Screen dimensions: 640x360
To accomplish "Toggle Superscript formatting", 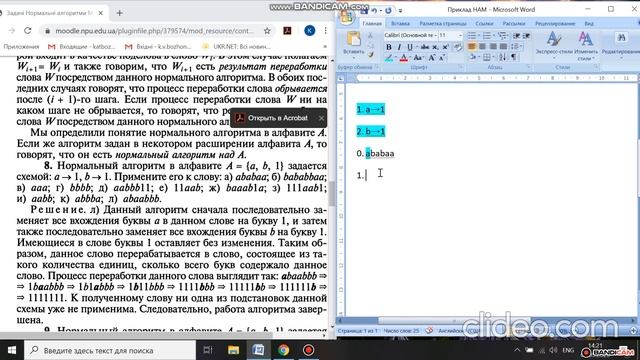I will coord(445,47).
